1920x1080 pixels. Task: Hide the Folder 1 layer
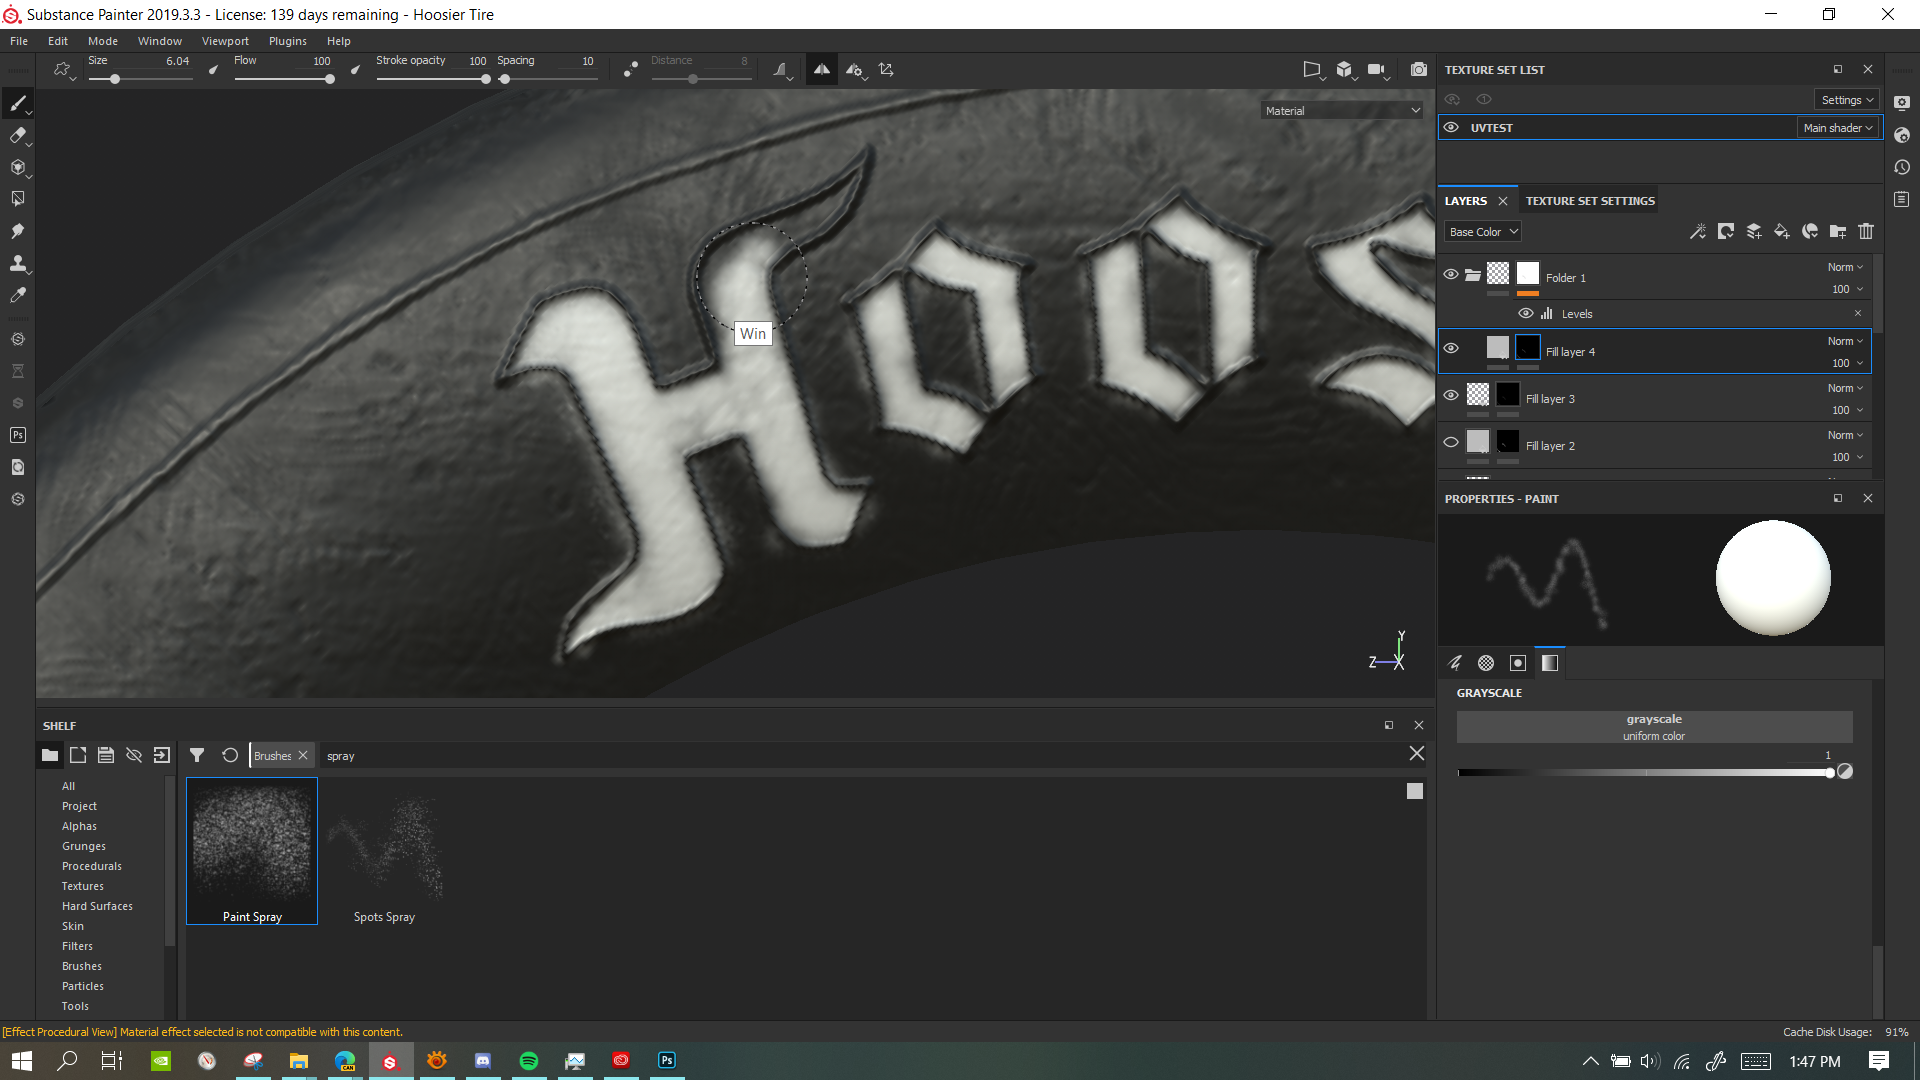(1451, 274)
